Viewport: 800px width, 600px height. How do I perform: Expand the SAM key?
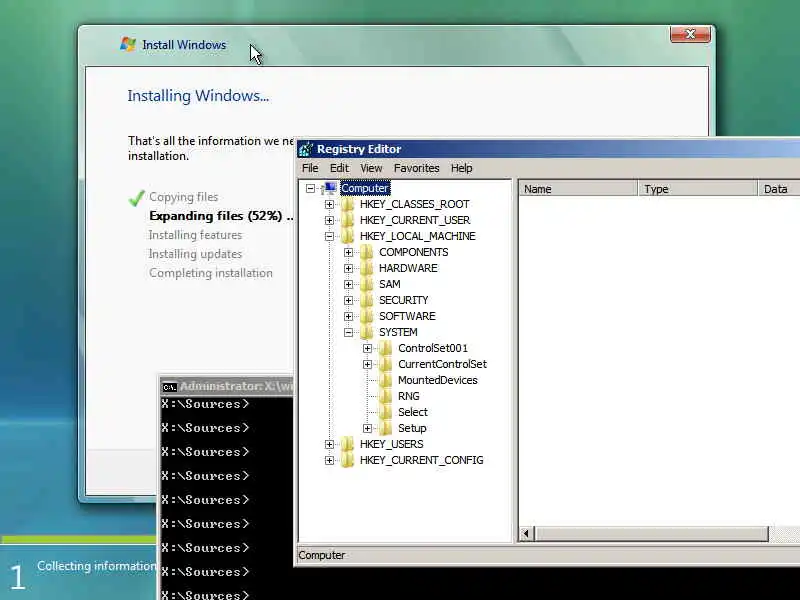pos(348,284)
